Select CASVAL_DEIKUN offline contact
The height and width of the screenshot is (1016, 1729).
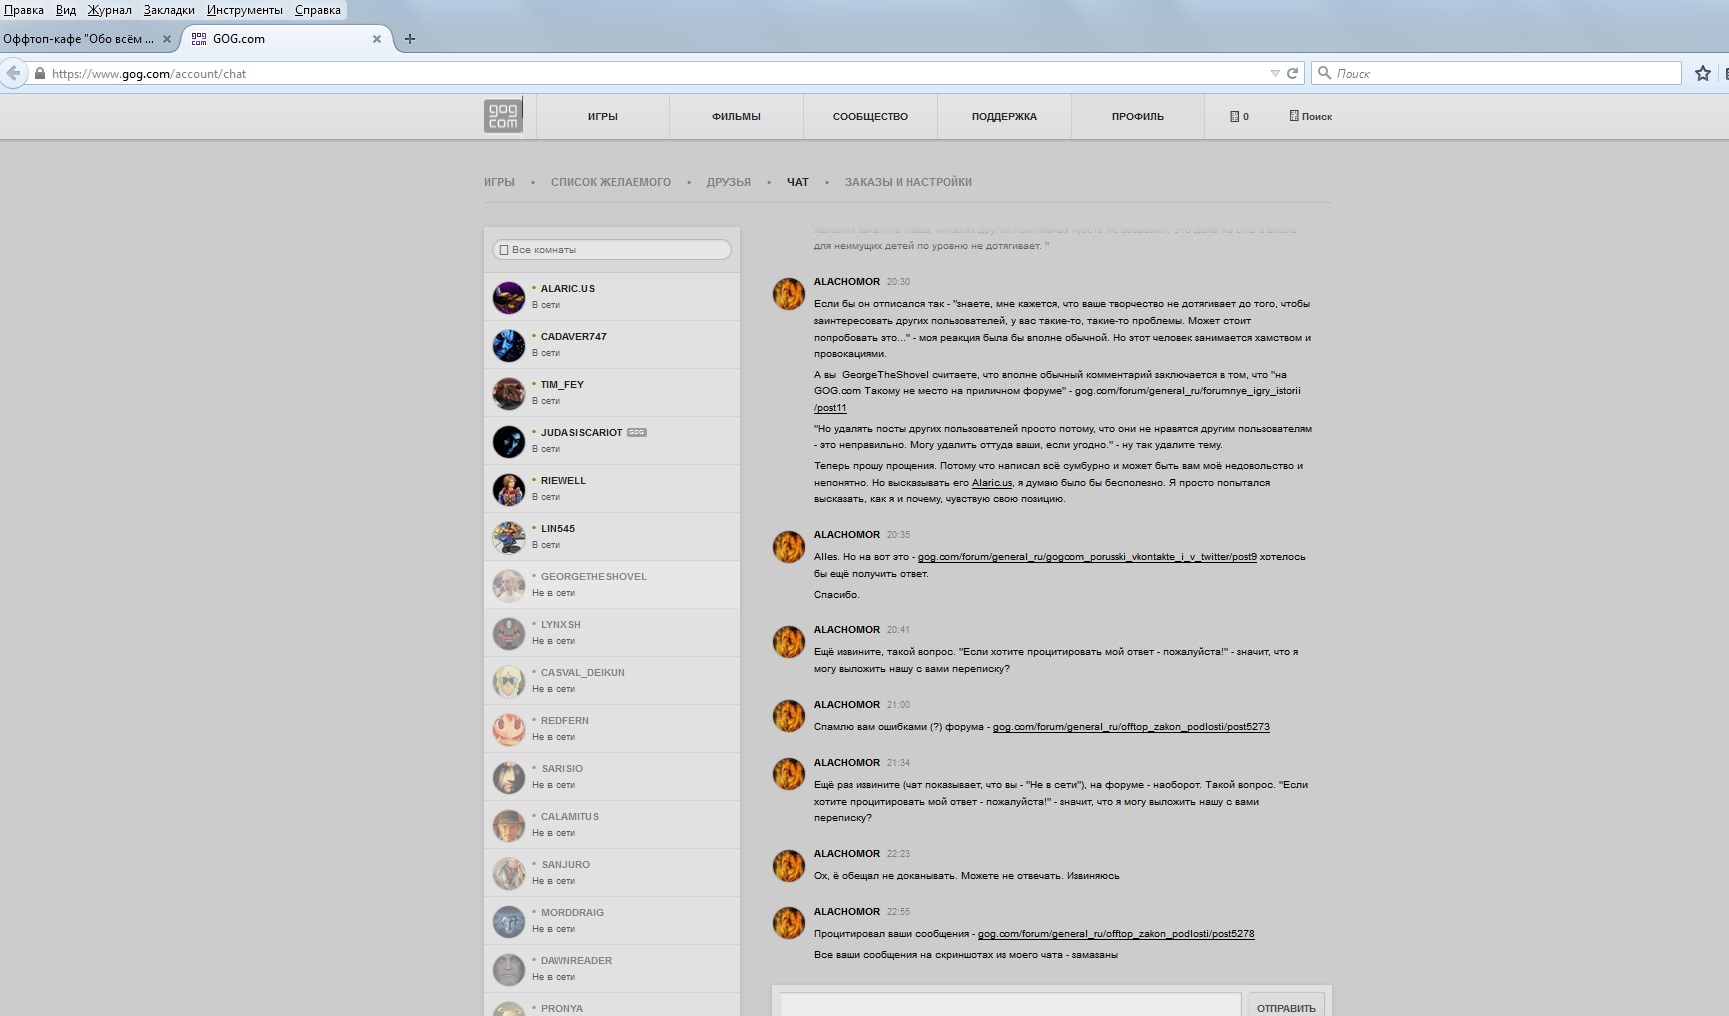click(612, 681)
